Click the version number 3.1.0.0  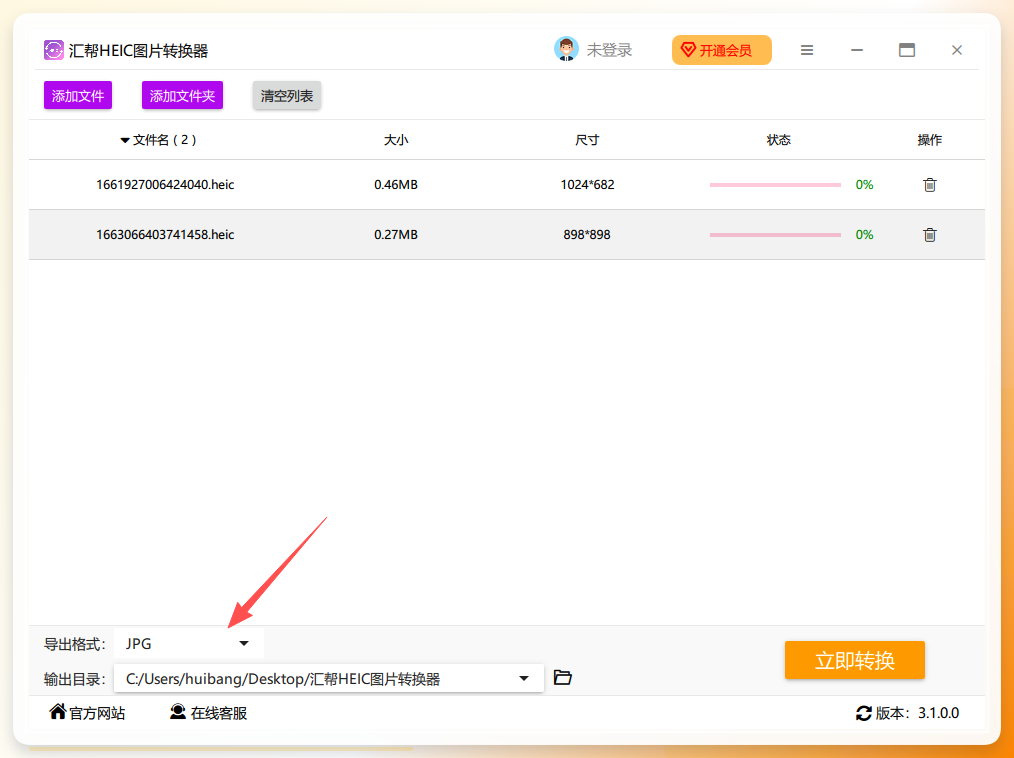[x=938, y=713]
